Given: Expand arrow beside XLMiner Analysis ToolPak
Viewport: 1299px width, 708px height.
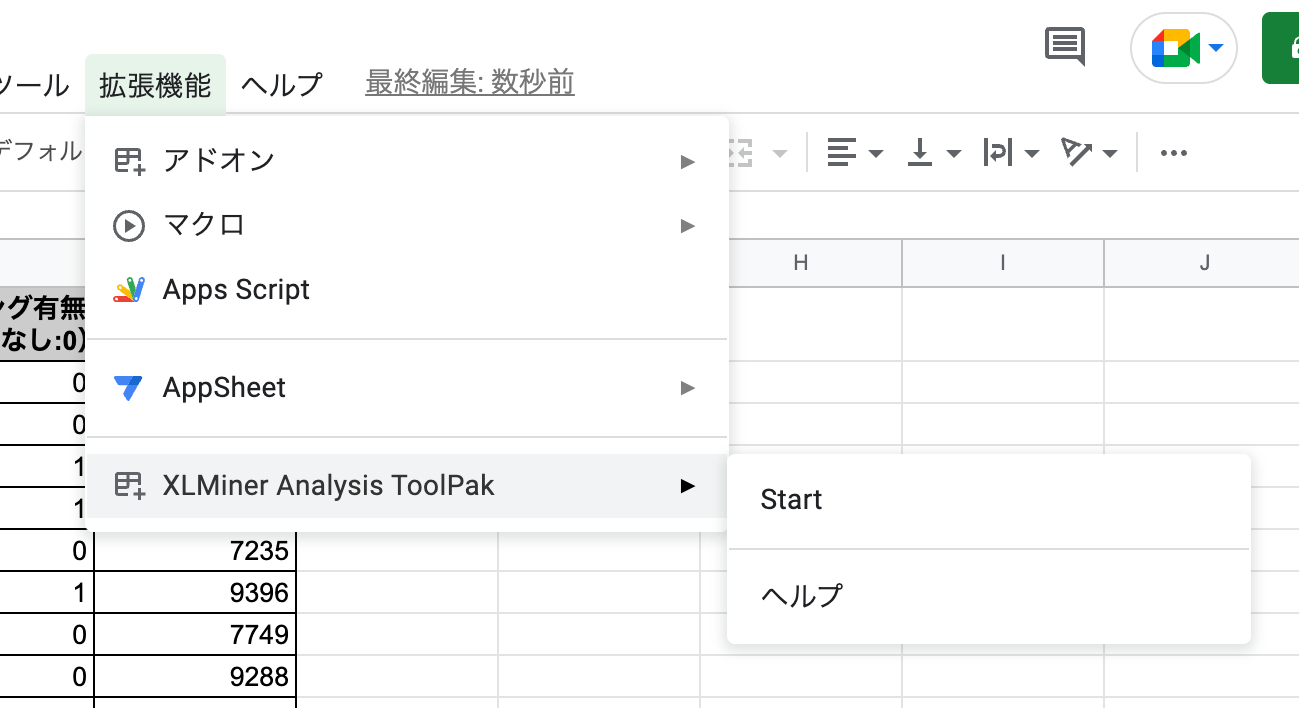Looking at the screenshot, I should pyautogui.click(x=687, y=486).
